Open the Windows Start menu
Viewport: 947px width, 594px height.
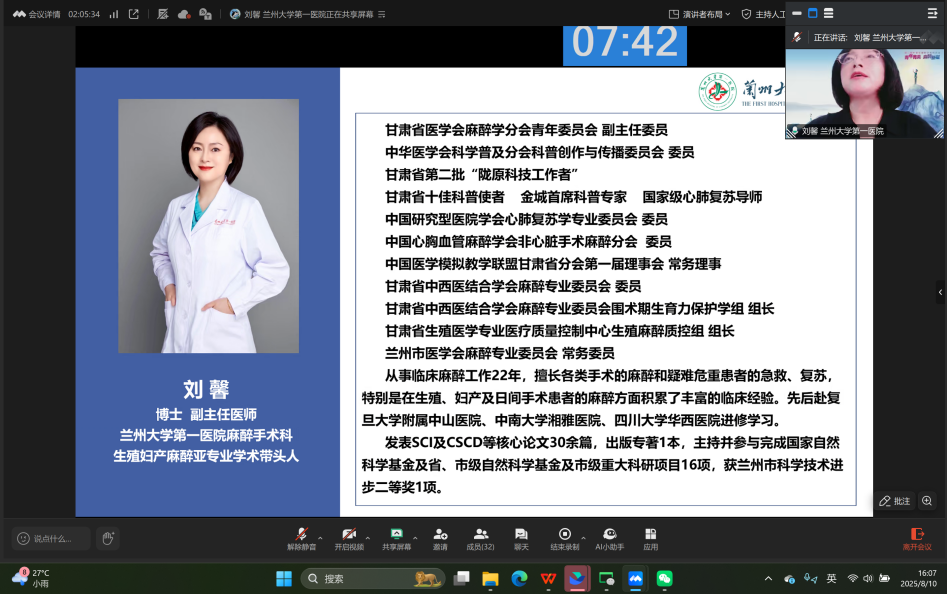pyautogui.click(x=284, y=578)
